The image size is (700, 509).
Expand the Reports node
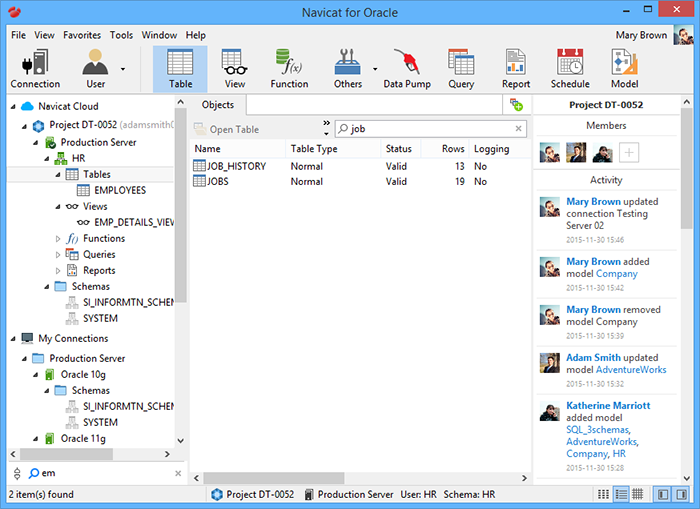58,271
